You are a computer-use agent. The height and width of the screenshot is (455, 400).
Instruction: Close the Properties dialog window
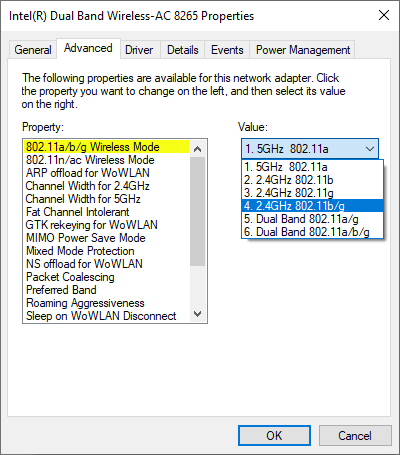(384, 15)
